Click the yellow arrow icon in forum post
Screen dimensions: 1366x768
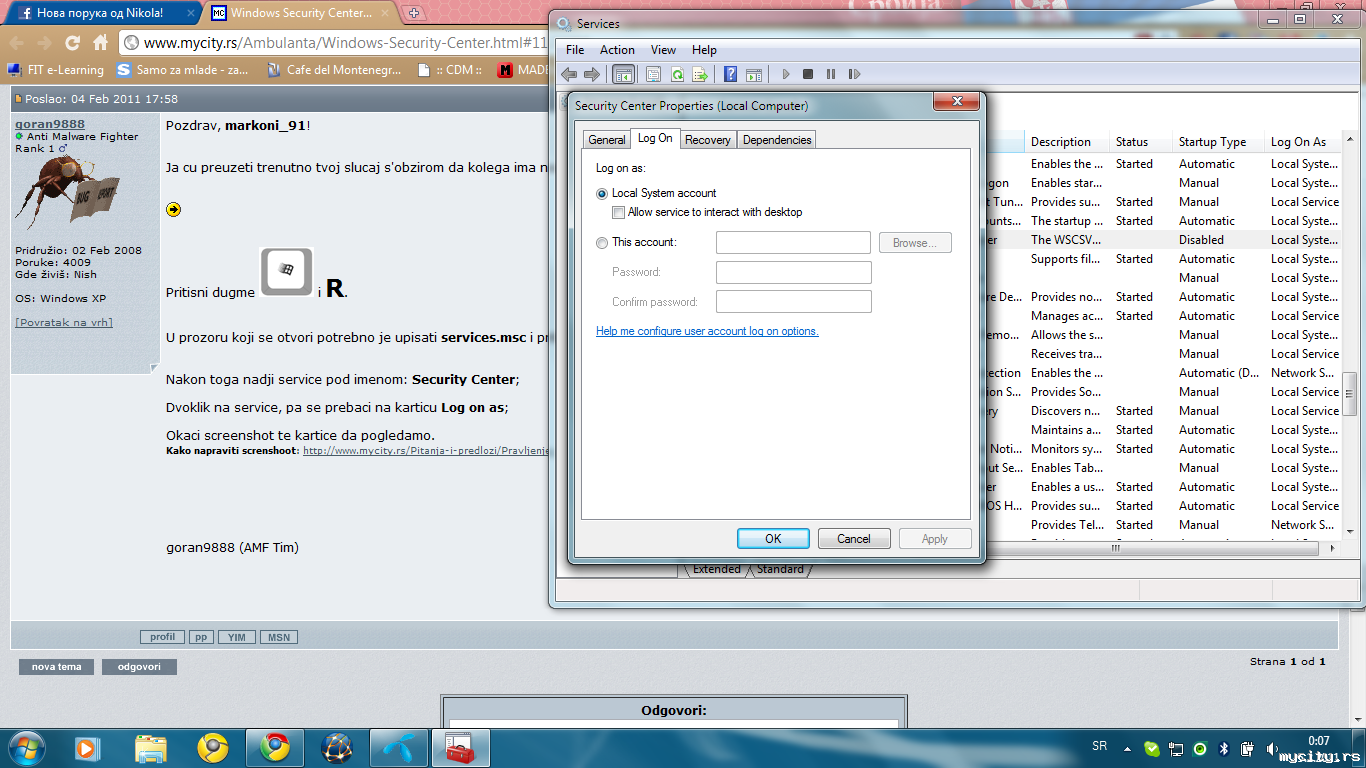click(x=174, y=209)
